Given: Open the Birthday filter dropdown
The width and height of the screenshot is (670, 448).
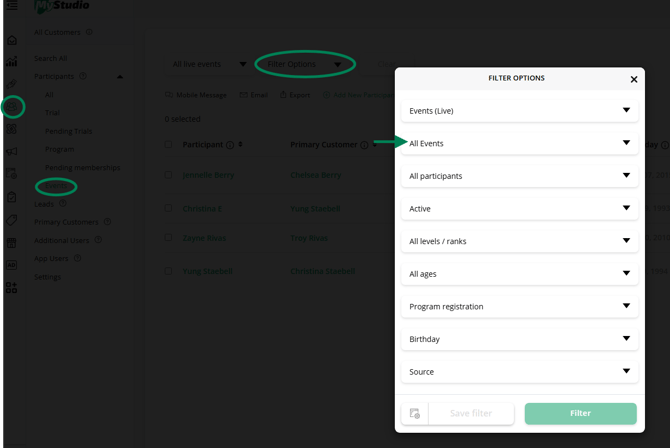Looking at the screenshot, I should click(x=519, y=339).
